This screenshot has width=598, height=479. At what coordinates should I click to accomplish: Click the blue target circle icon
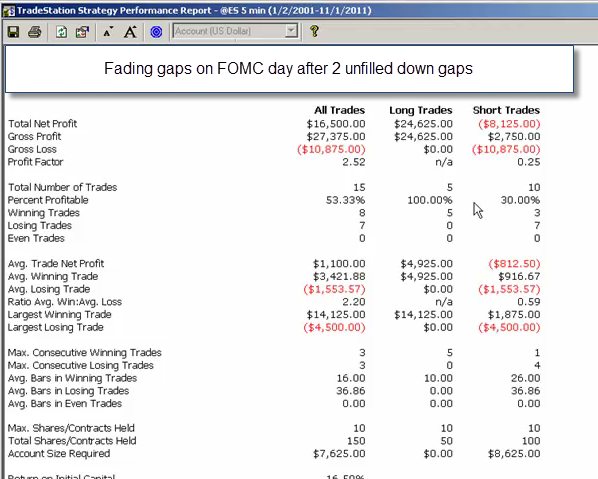tap(156, 32)
